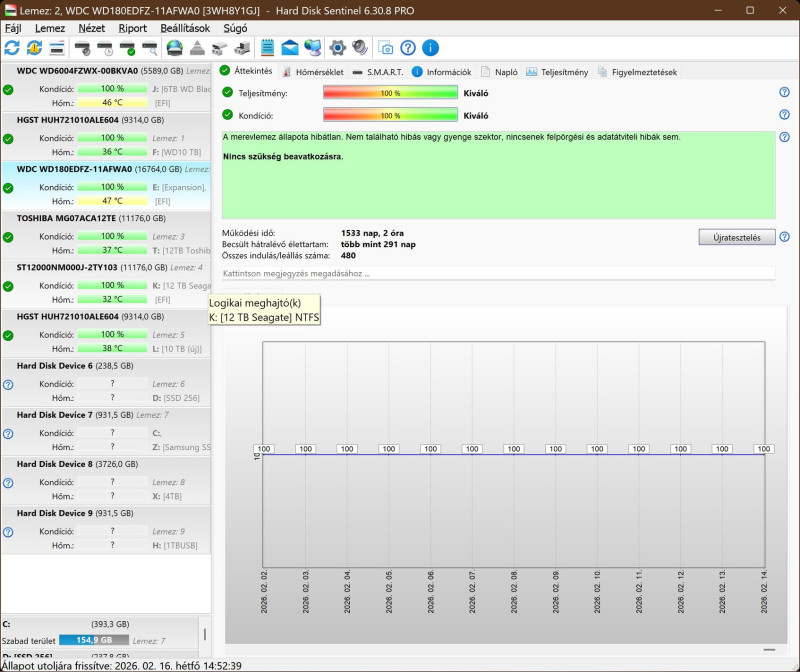Open the Súgó menu
Image resolution: width=800 pixels, height=672 pixels.
tap(235, 28)
